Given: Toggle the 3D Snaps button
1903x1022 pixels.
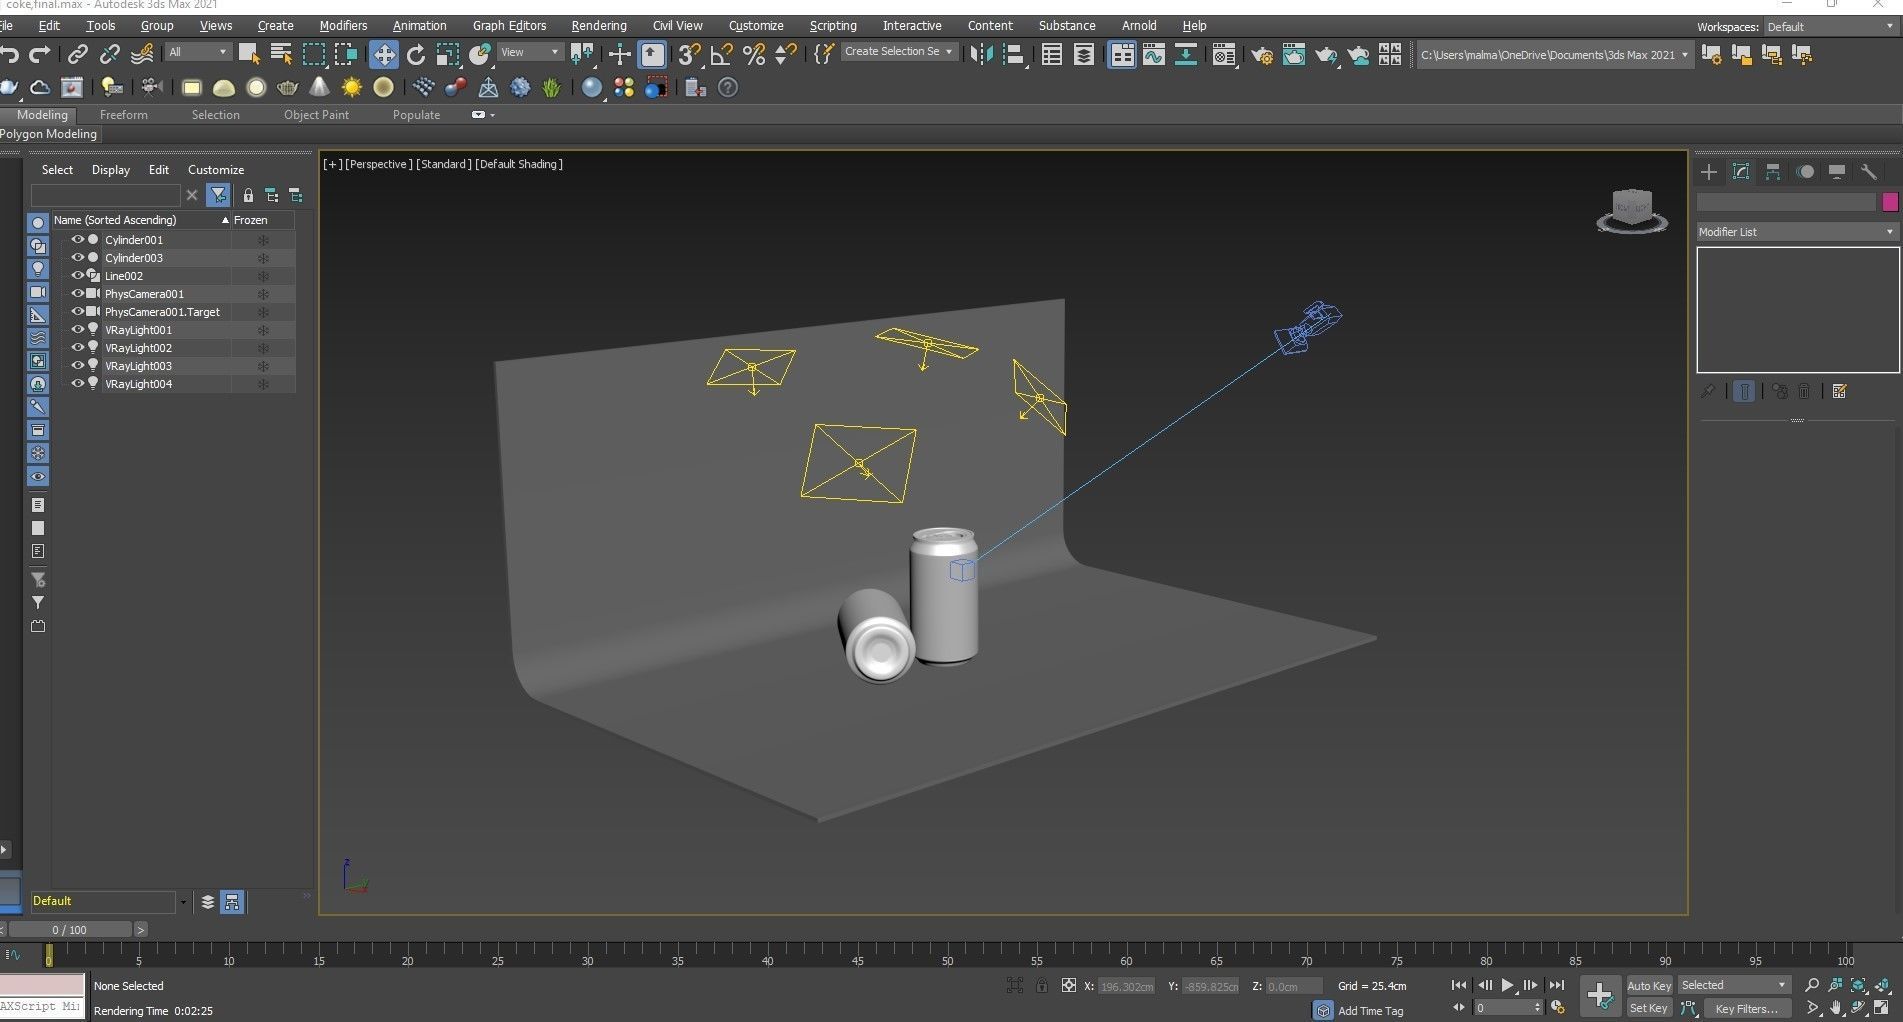Looking at the screenshot, I should (x=690, y=54).
